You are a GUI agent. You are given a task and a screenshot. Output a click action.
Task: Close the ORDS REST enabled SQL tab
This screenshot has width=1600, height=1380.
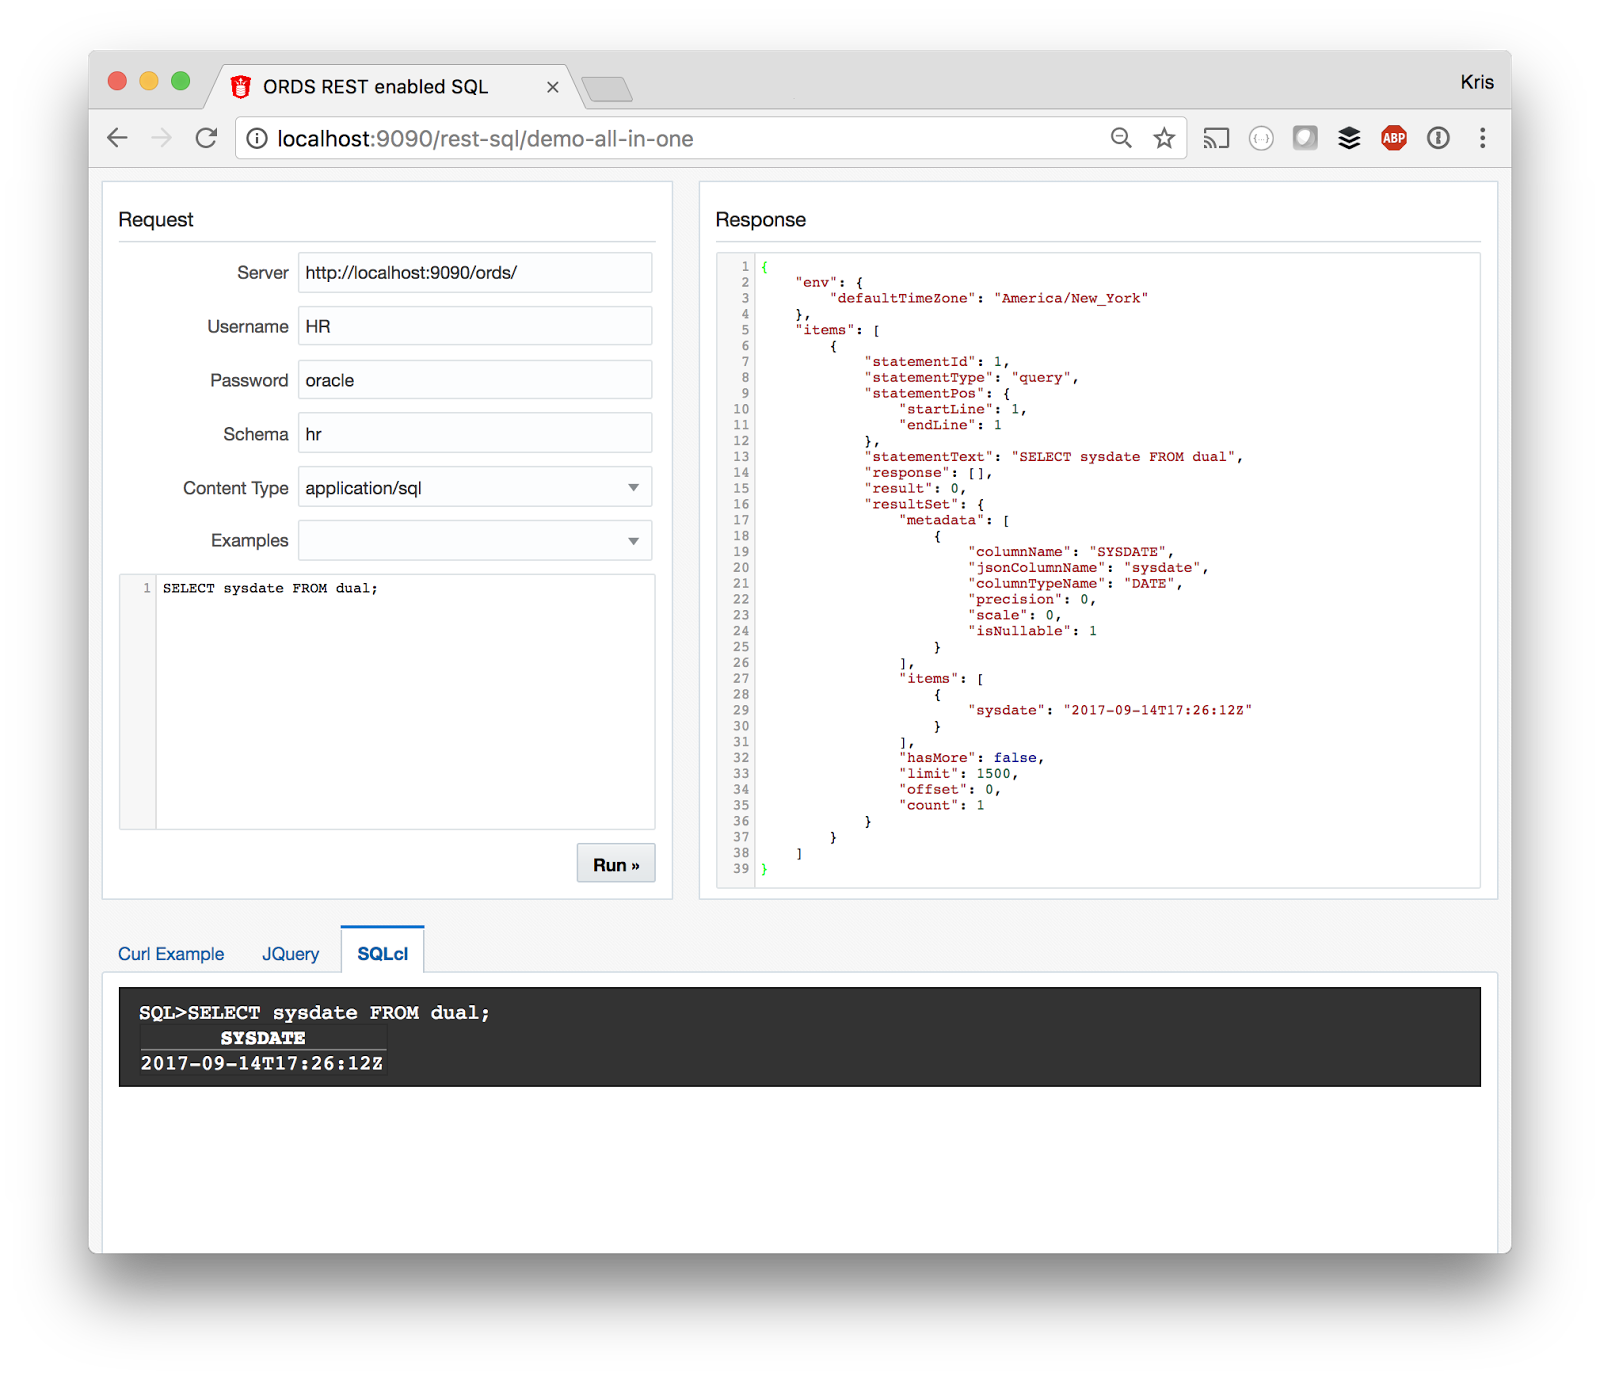click(x=552, y=87)
